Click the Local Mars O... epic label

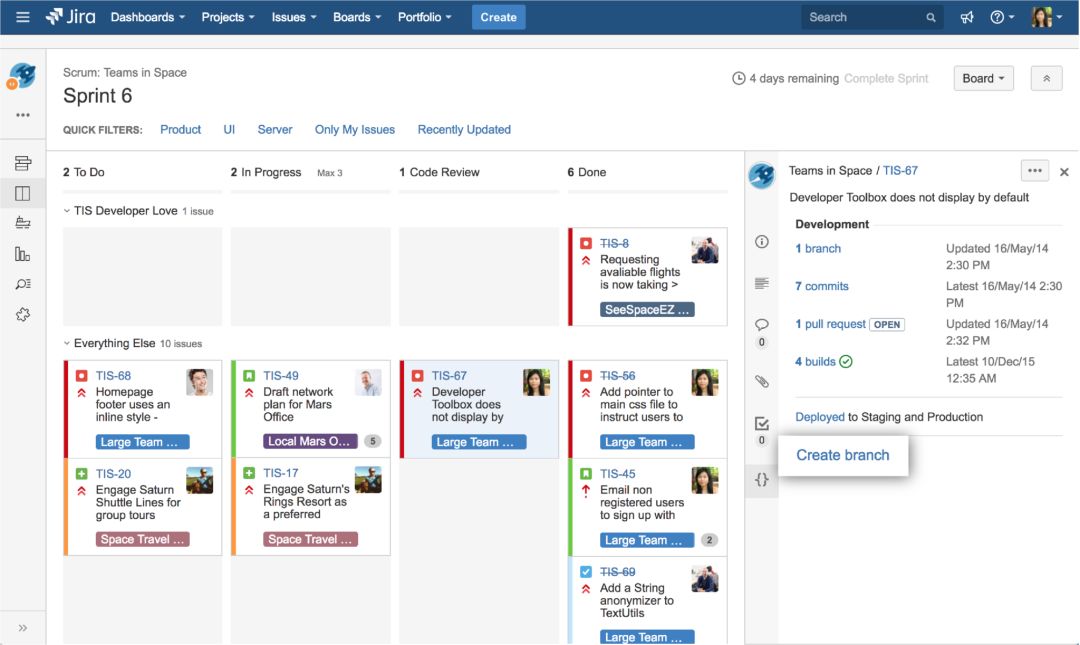pos(310,441)
